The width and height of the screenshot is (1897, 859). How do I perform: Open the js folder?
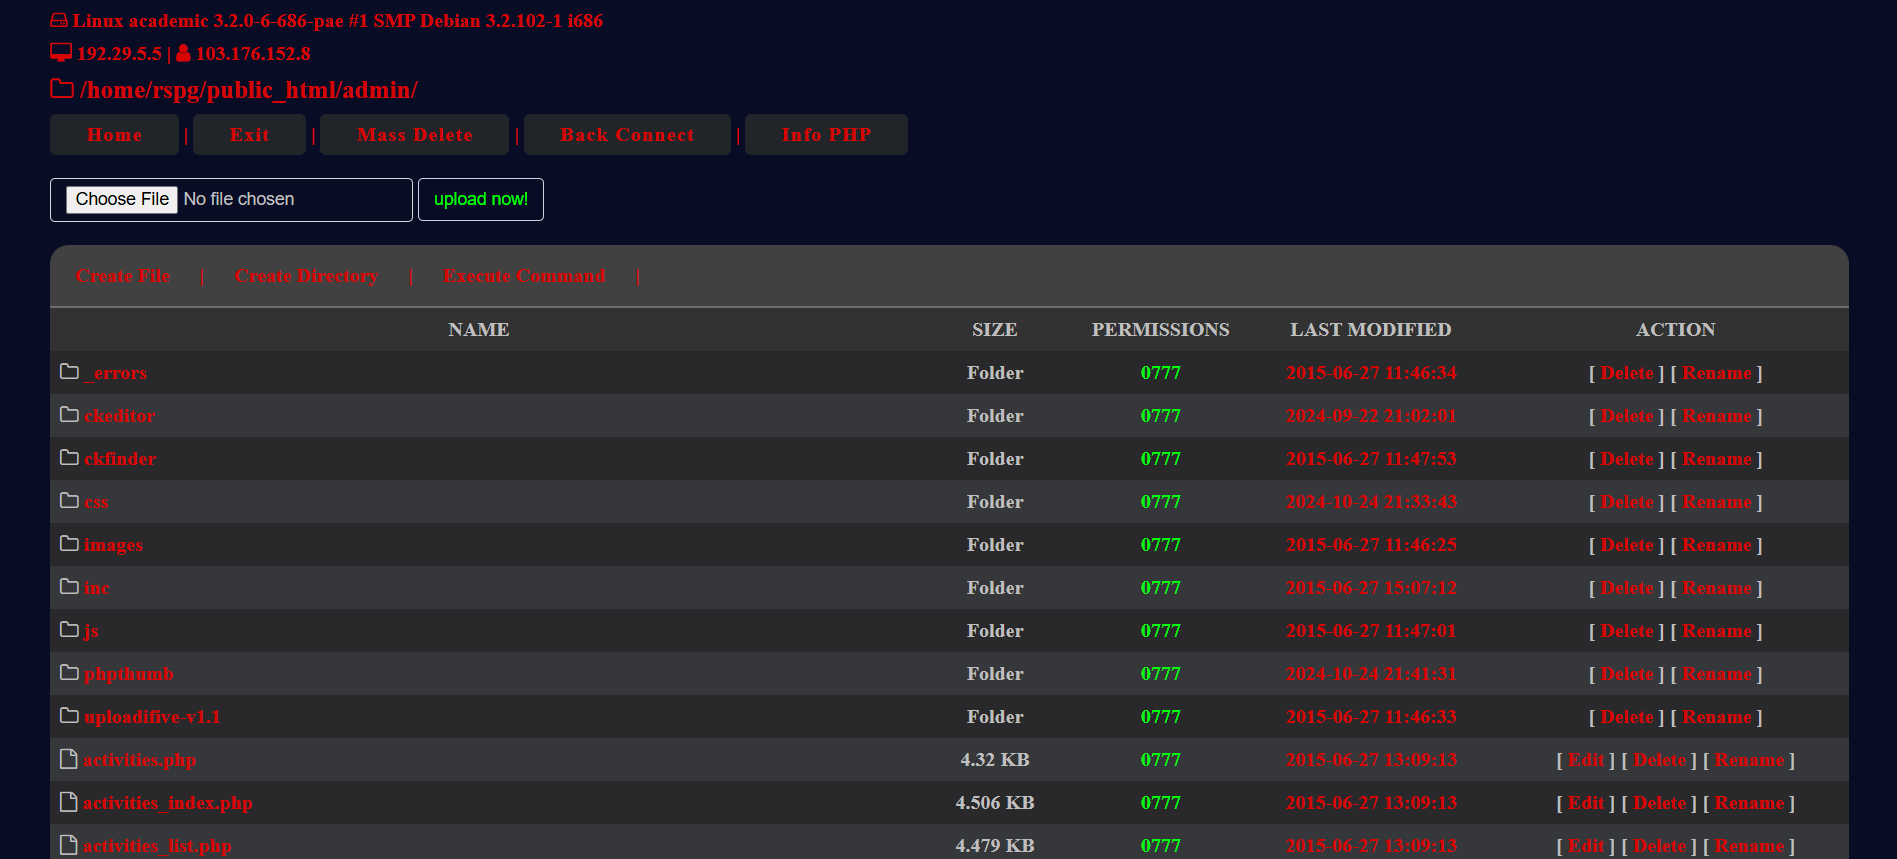[92, 631]
